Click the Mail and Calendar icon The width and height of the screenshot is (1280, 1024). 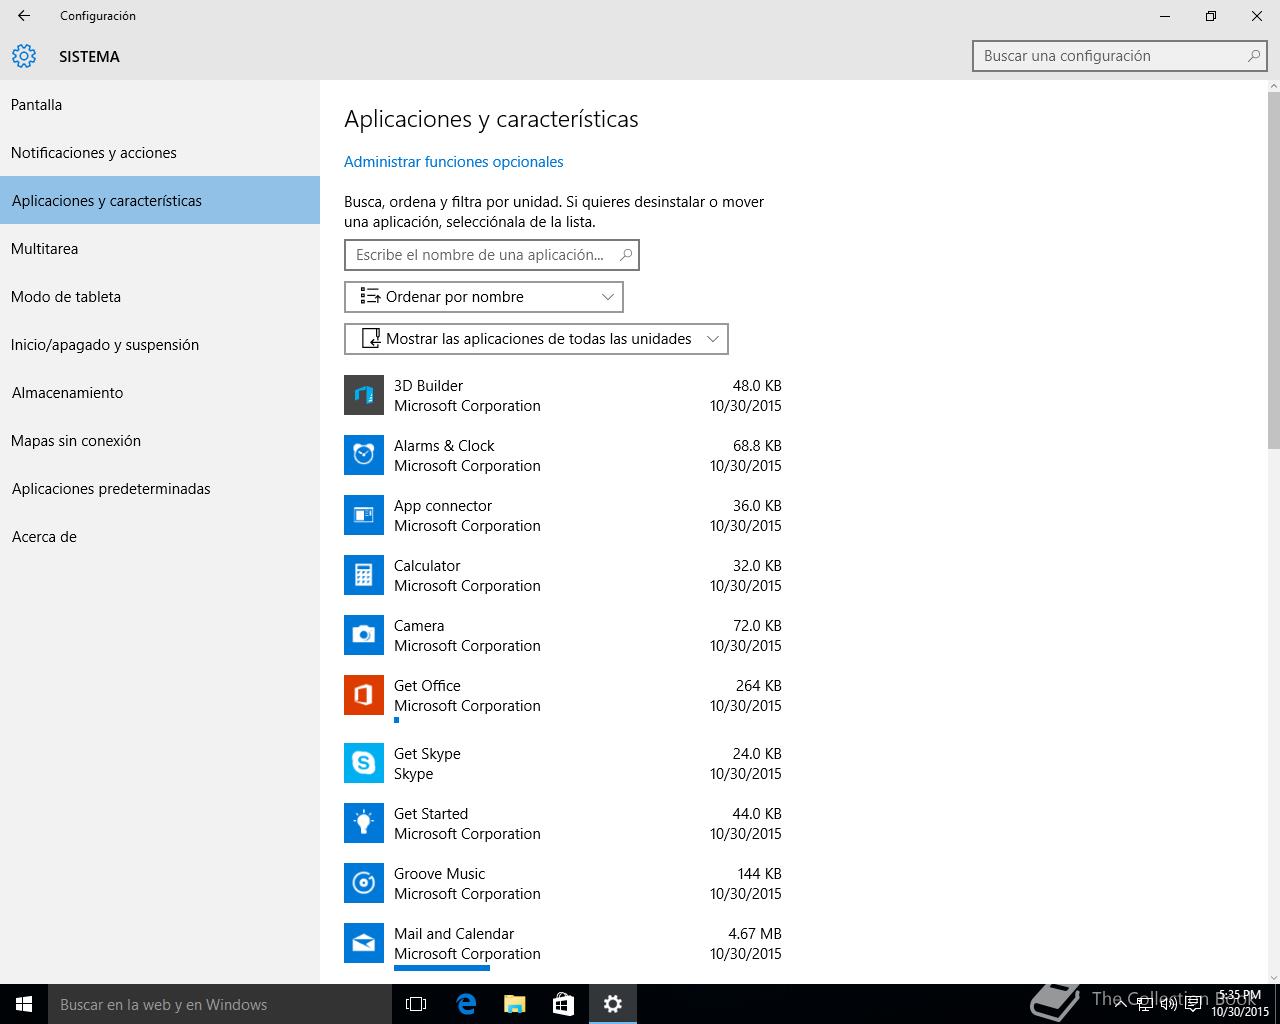364,943
